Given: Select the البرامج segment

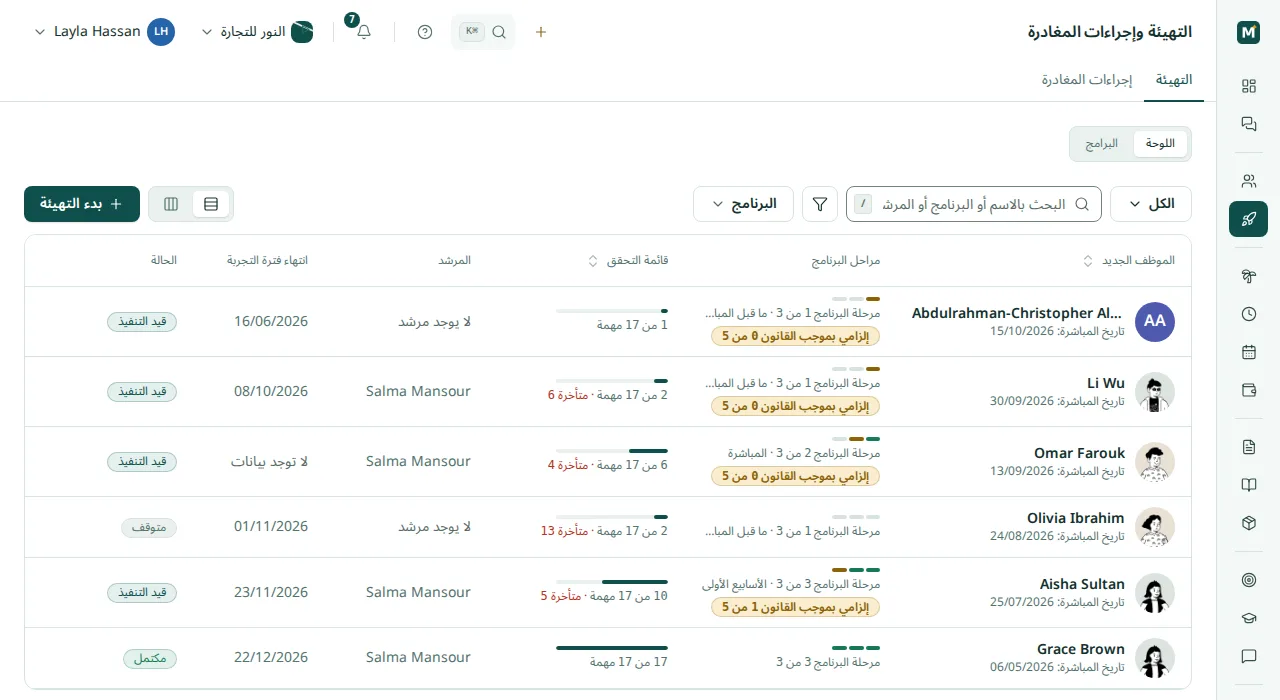Looking at the screenshot, I should 1102,144.
